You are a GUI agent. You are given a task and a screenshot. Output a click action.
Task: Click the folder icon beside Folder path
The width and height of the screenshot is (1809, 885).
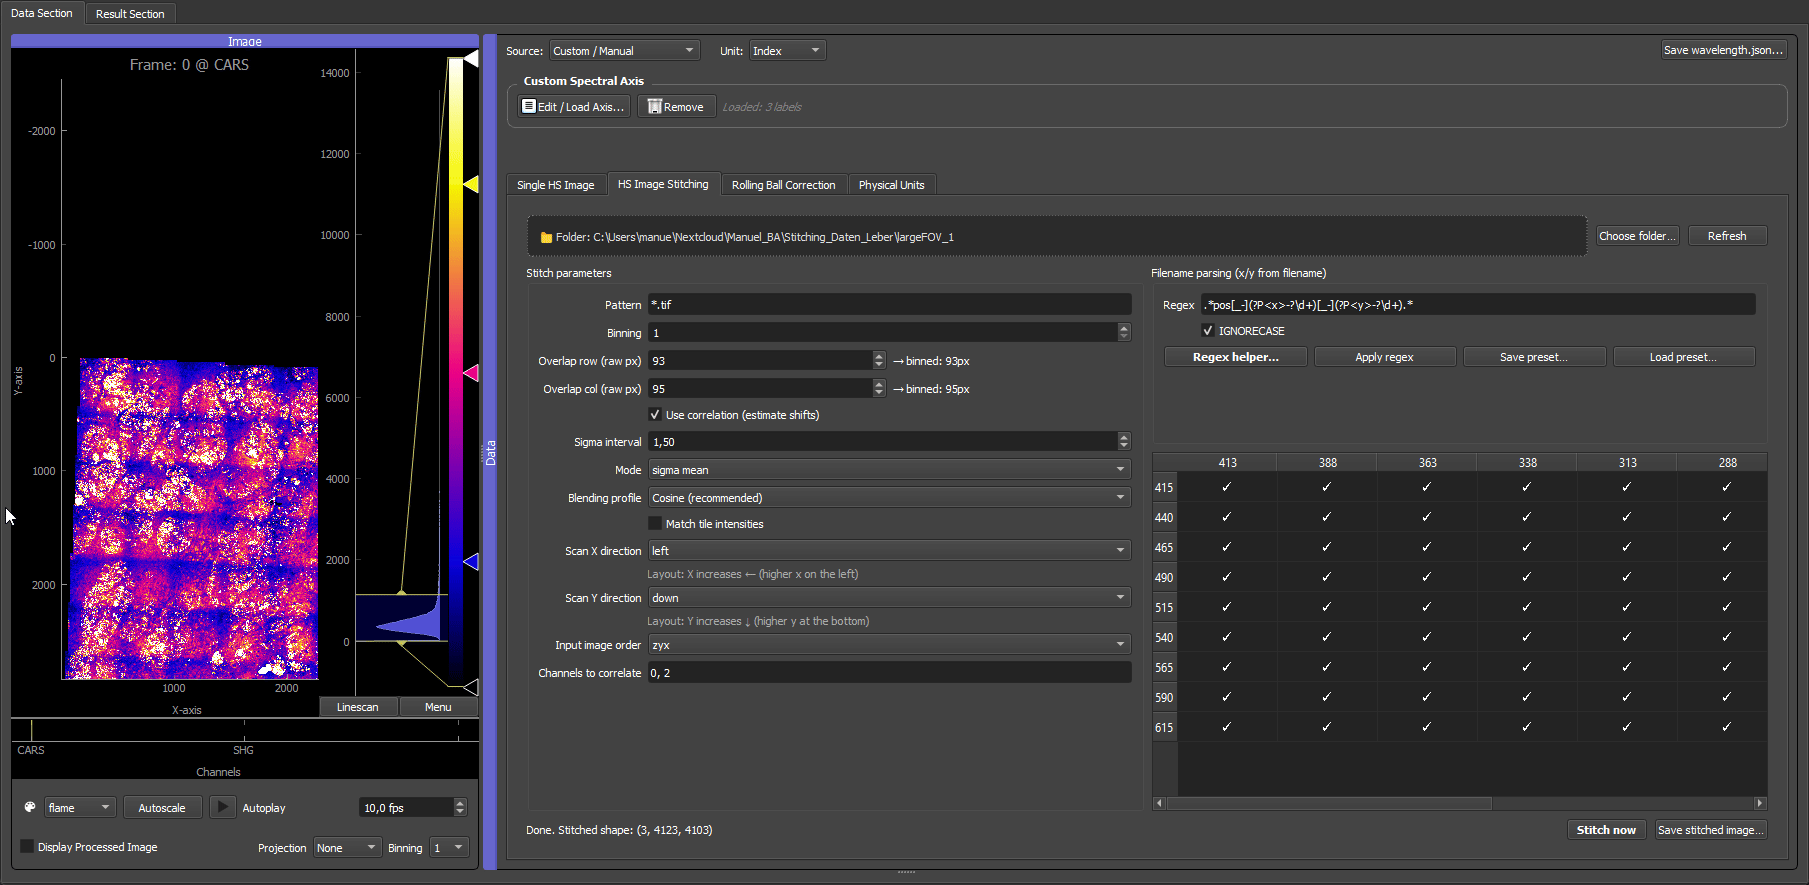click(546, 237)
